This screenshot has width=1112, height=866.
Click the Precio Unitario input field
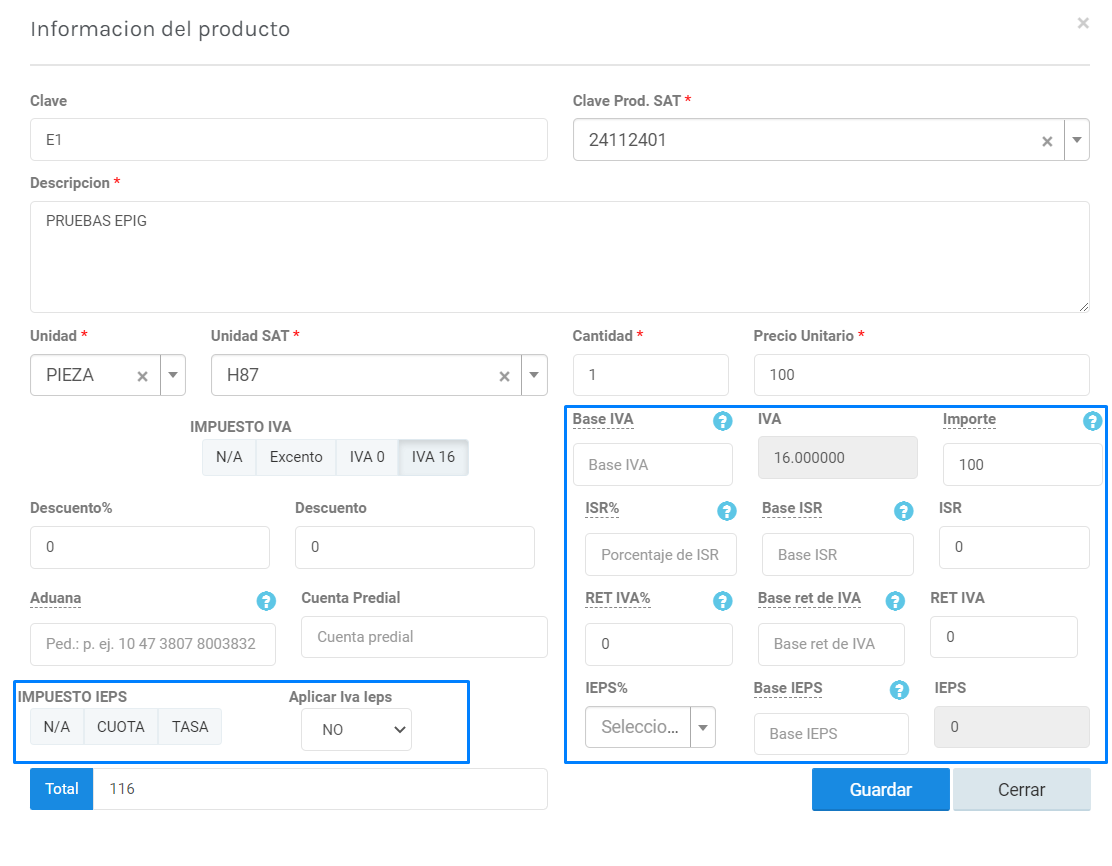[921, 375]
